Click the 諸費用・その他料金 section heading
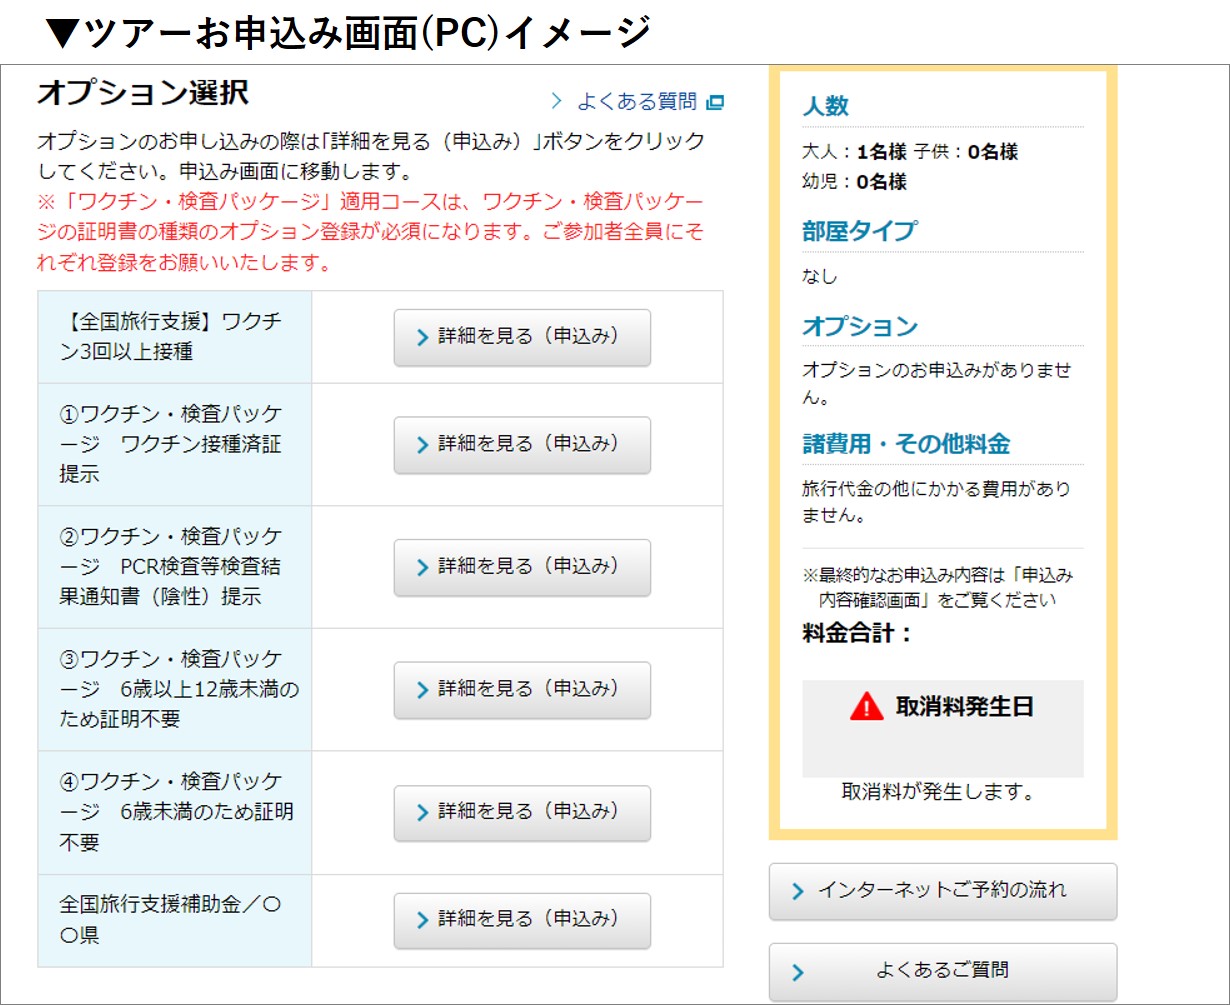Image resolution: width=1230 pixels, height=1005 pixels. 906,444
